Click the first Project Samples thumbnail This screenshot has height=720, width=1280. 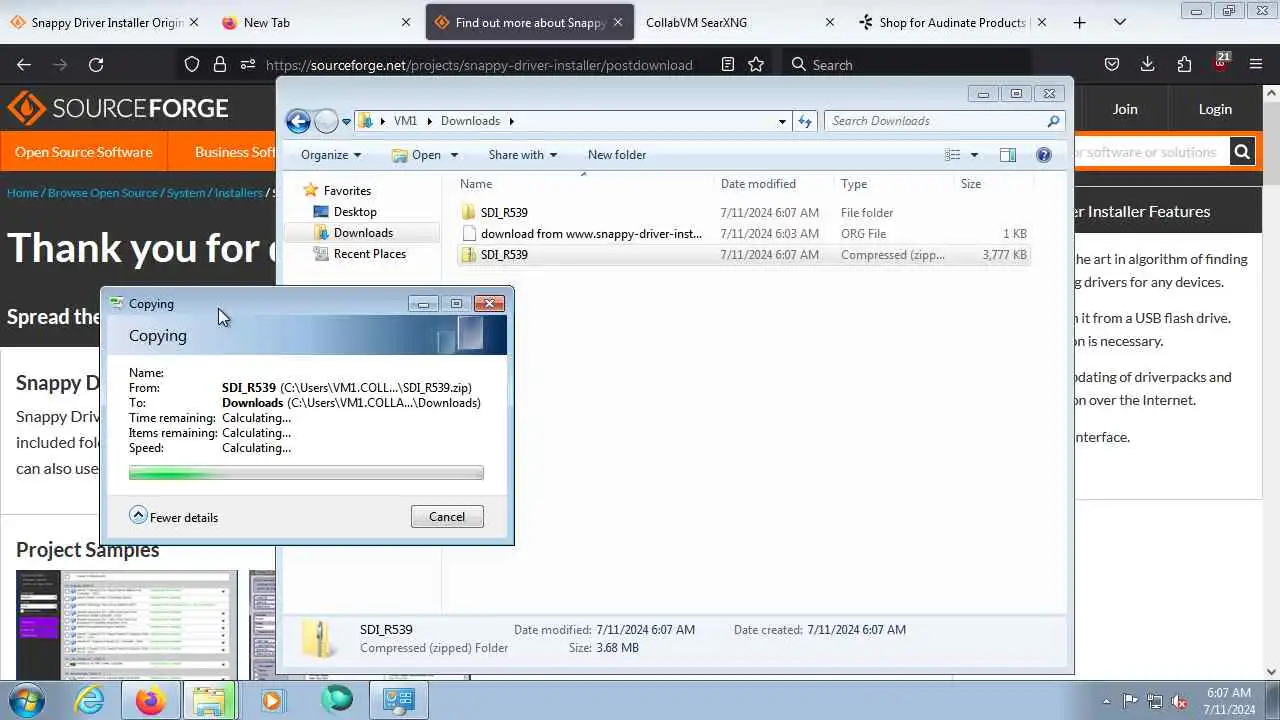127,625
